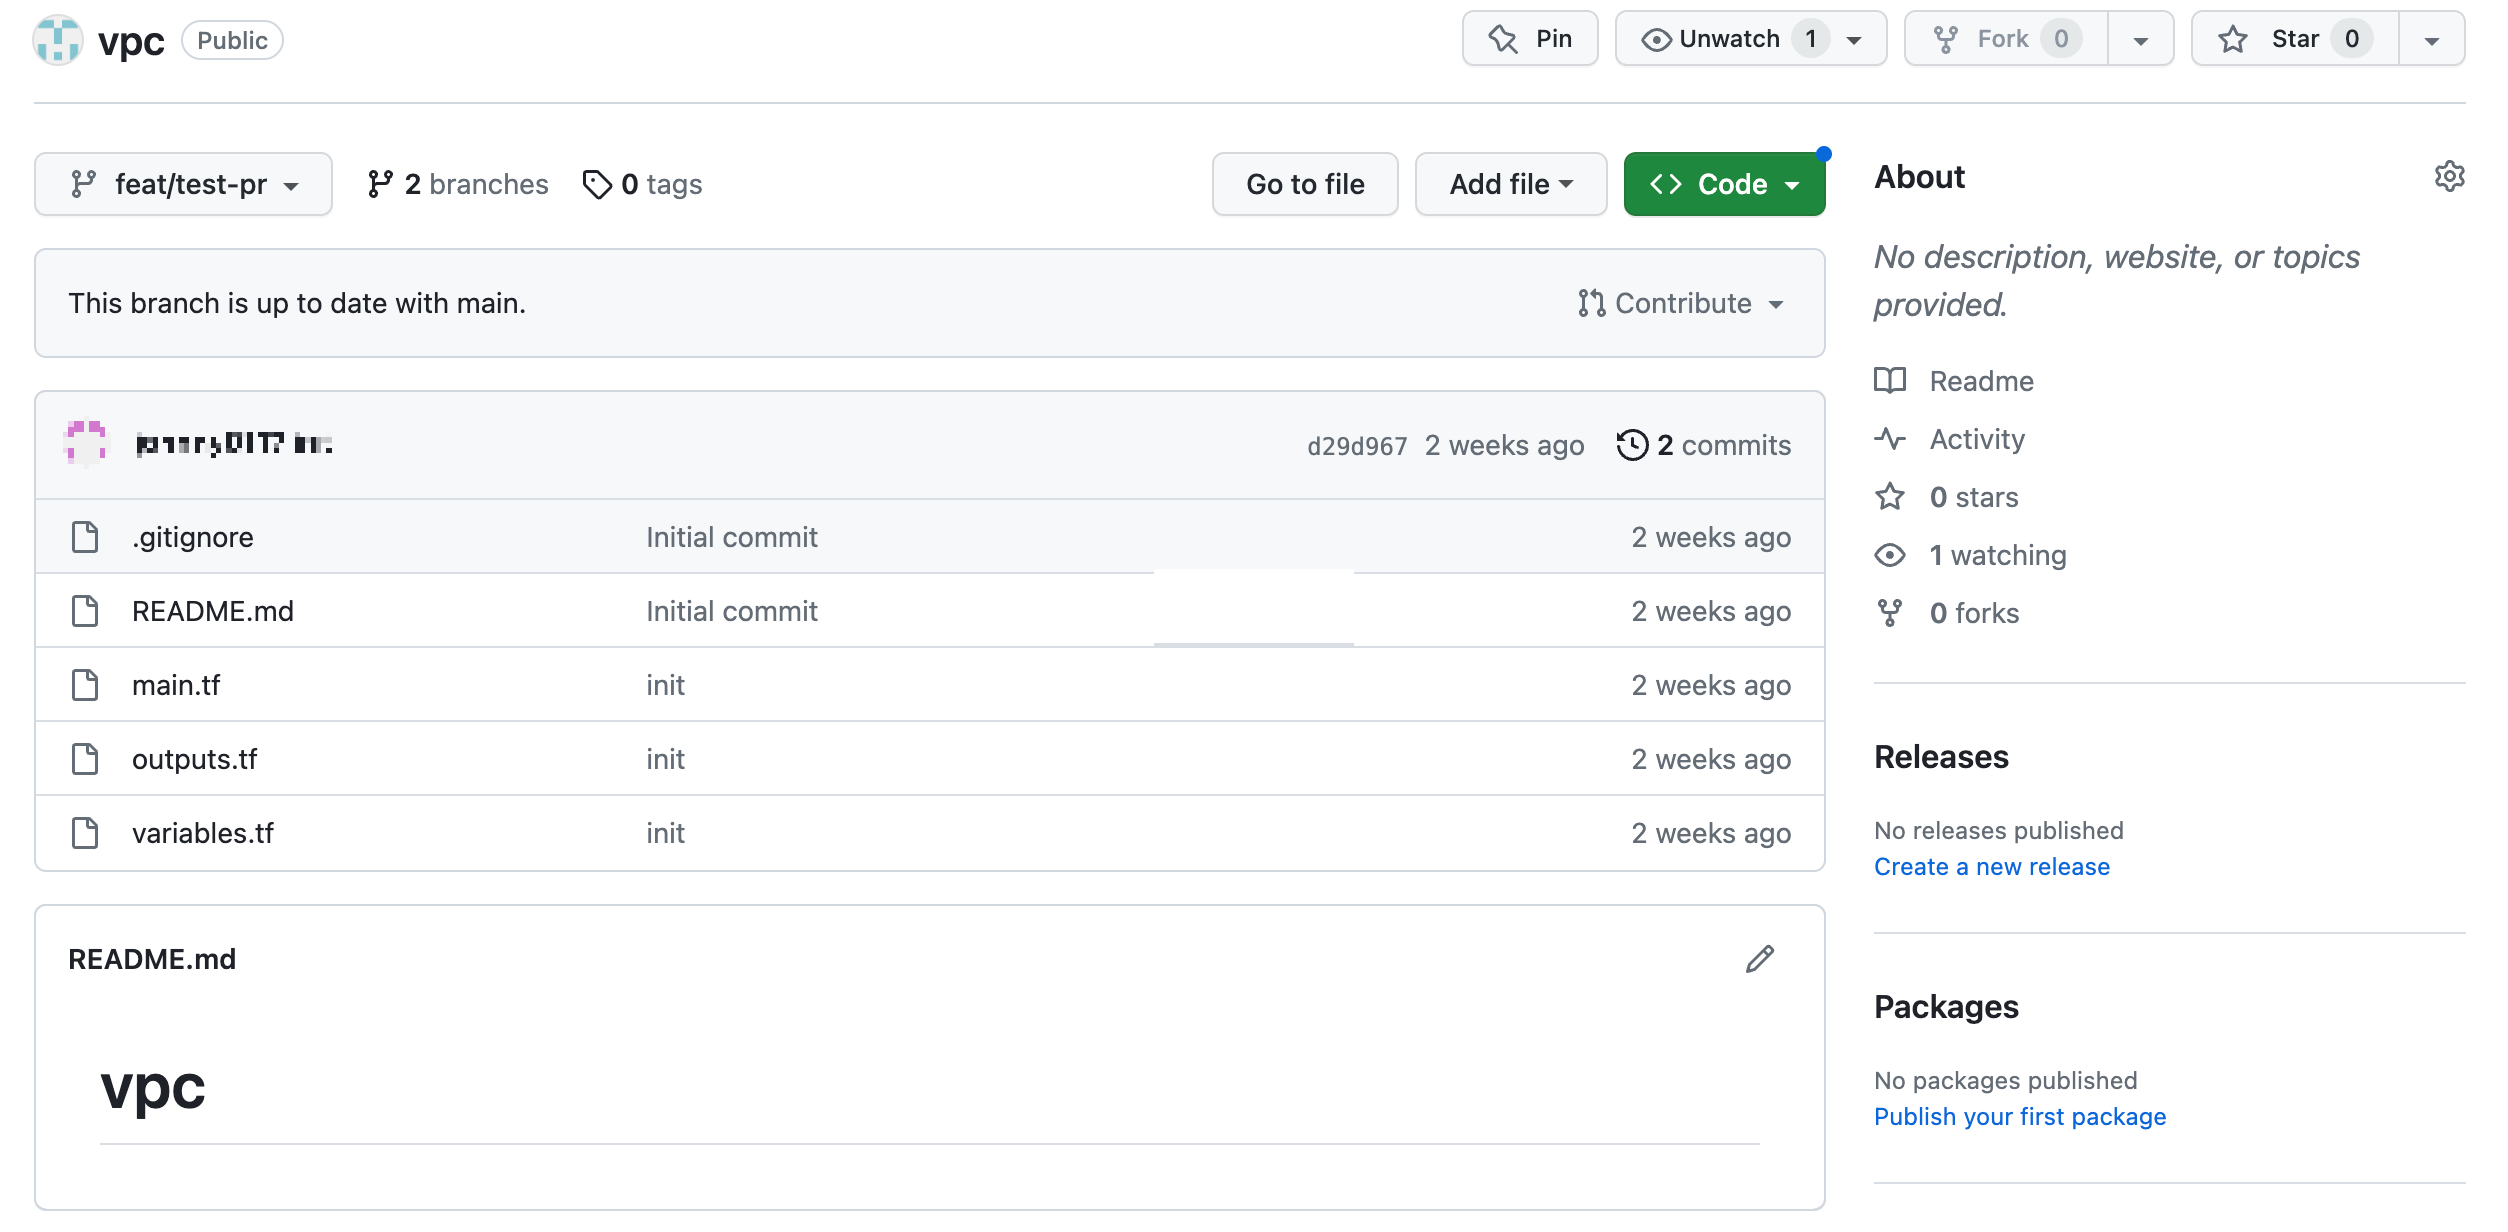Viewport: 2508px width, 1232px height.
Task: Click the About settings gear icon
Action: click(2448, 177)
